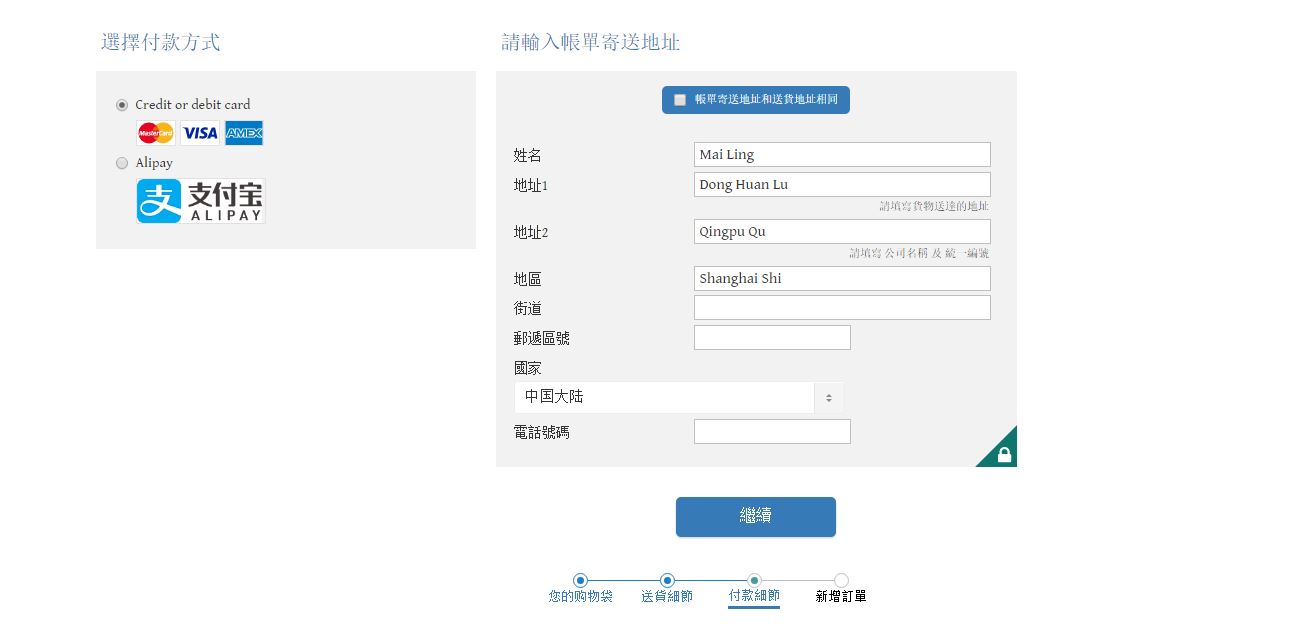Click the 請填寫貨物送達的地址 hint text
This screenshot has height=629, width=1316.
[x=934, y=206]
